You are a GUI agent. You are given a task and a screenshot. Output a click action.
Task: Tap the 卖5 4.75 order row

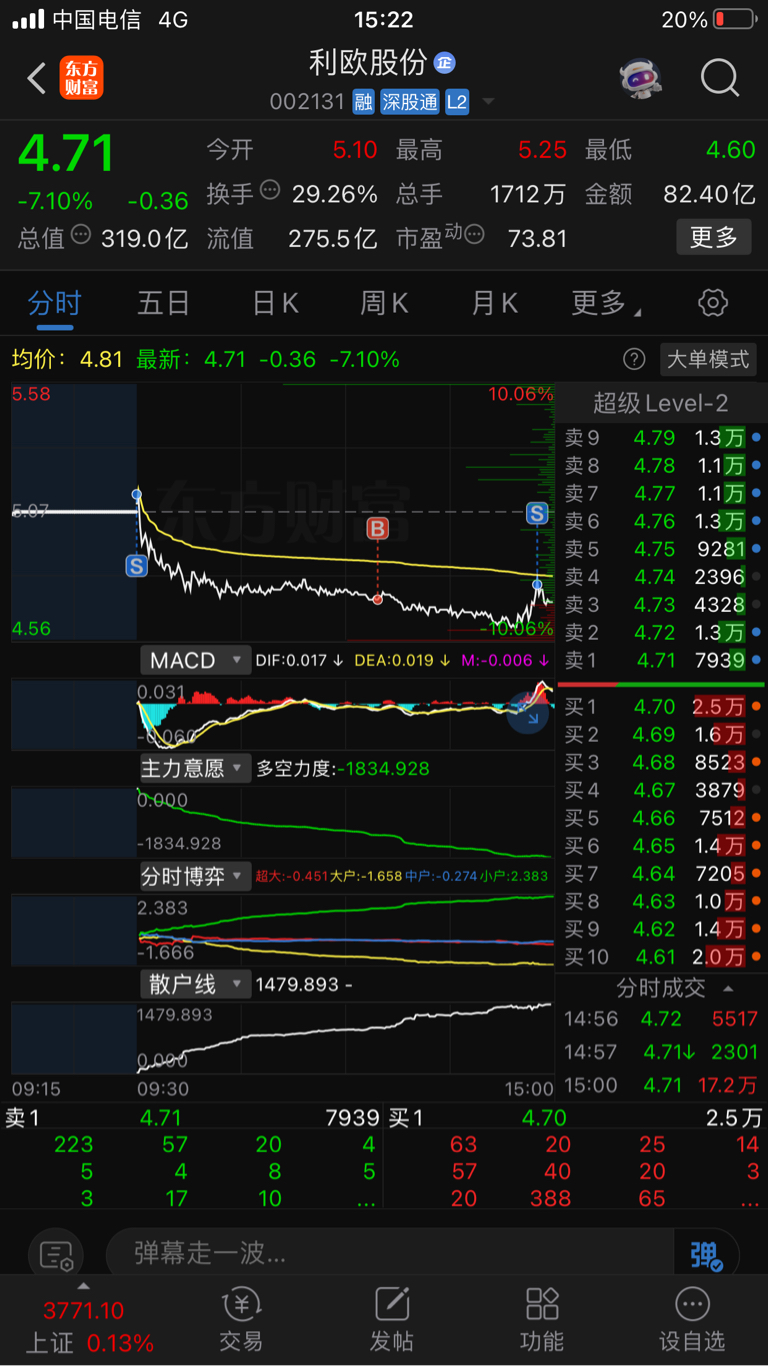(660, 548)
